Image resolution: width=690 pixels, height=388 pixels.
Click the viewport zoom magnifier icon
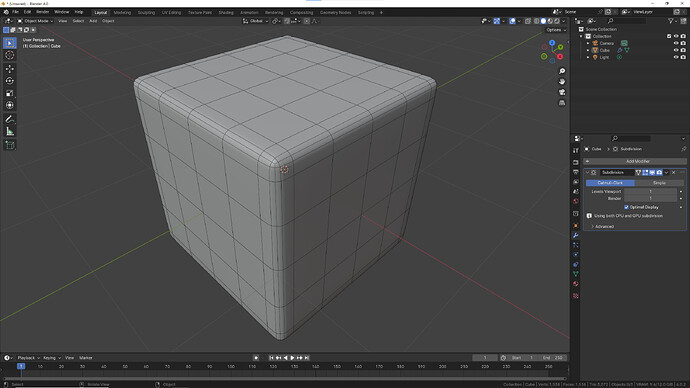pyautogui.click(x=562, y=71)
